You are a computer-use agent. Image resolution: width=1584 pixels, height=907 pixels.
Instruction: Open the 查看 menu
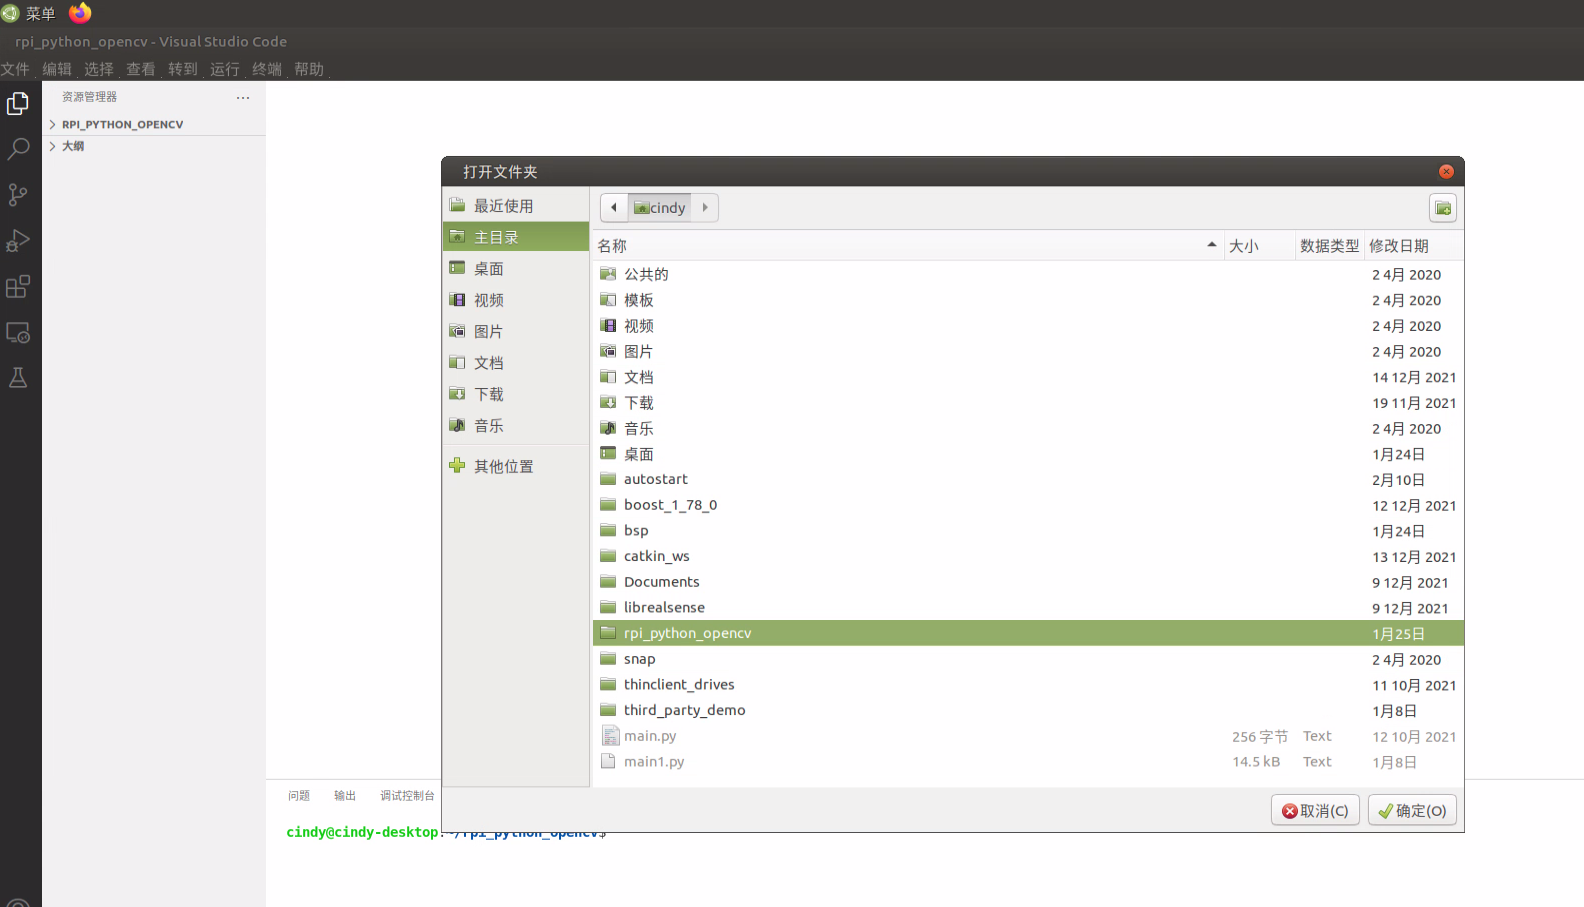click(141, 69)
